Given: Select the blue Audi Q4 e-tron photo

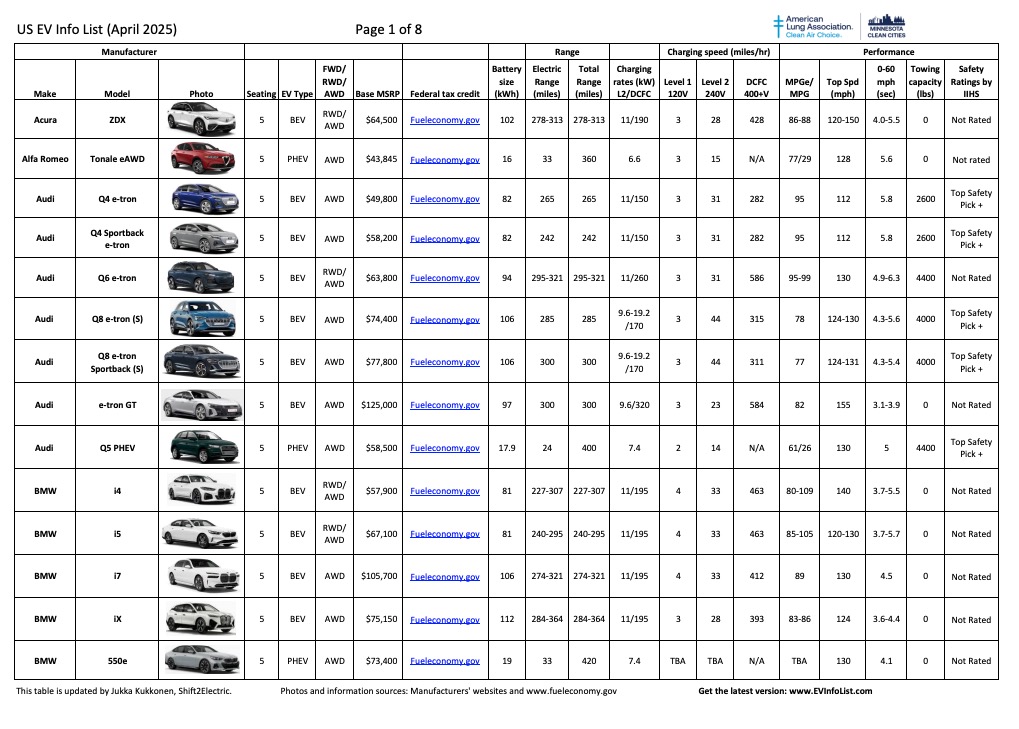Looking at the screenshot, I should [x=204, y=199].
